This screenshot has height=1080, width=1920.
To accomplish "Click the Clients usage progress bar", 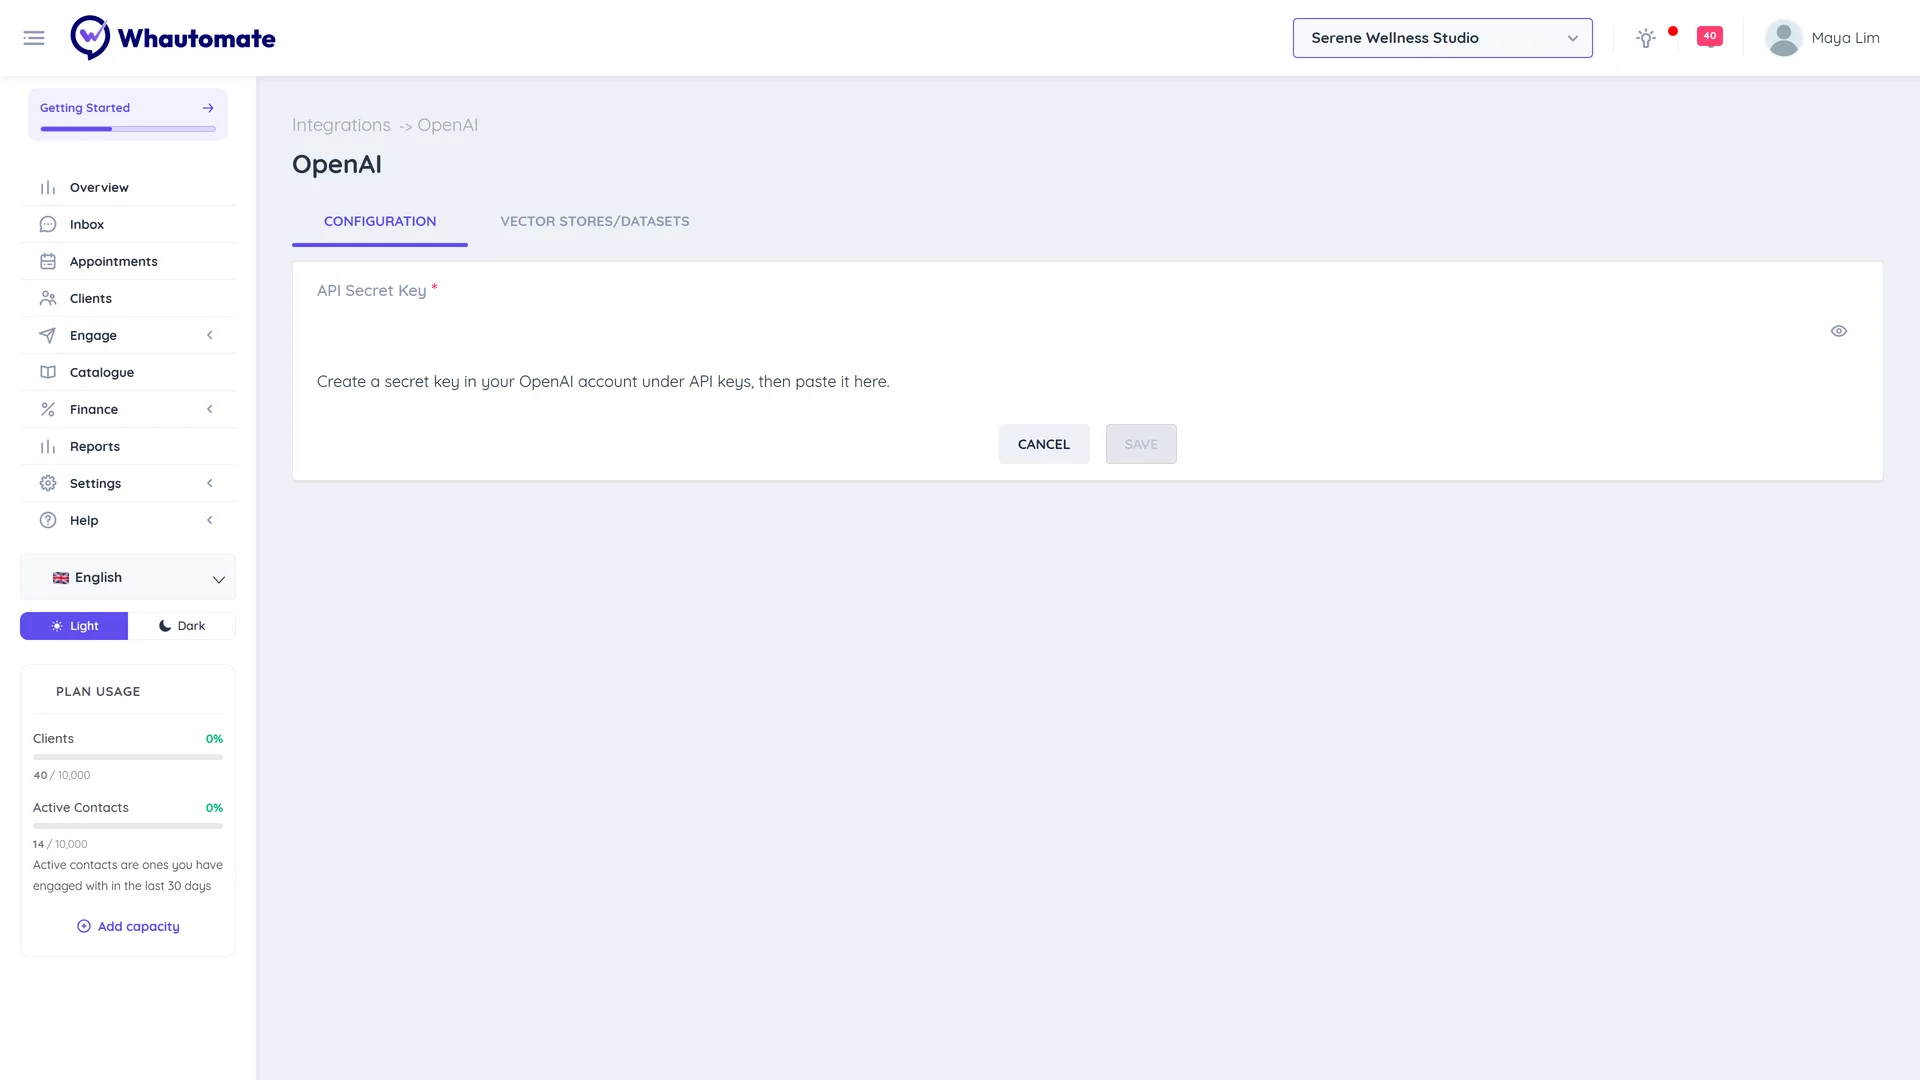I will pyautogui.click(x=128, y=757).
